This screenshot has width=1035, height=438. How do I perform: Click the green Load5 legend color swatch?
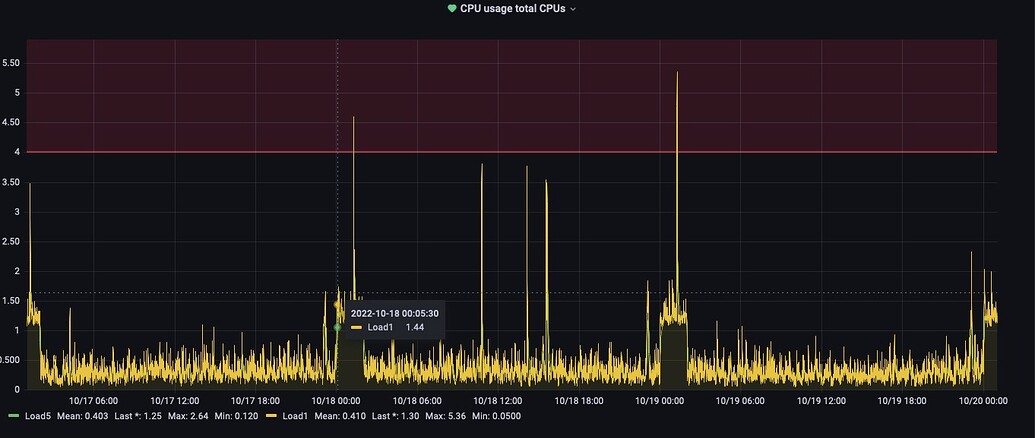[x=14, y=416]
